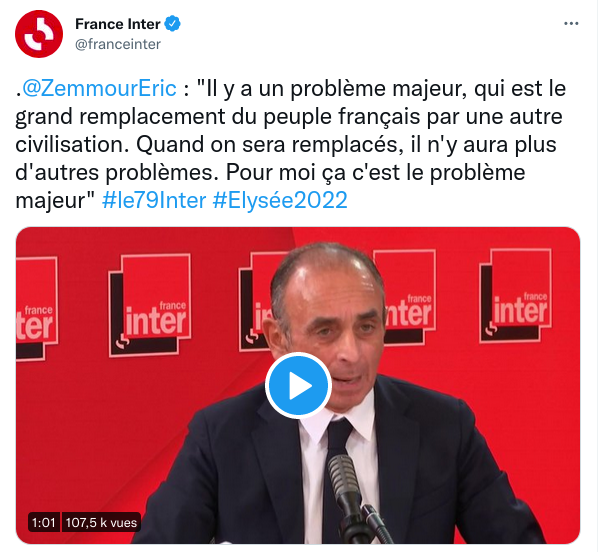Play the video with the blue play button
The image size is (608, 552).
point(299,386)
